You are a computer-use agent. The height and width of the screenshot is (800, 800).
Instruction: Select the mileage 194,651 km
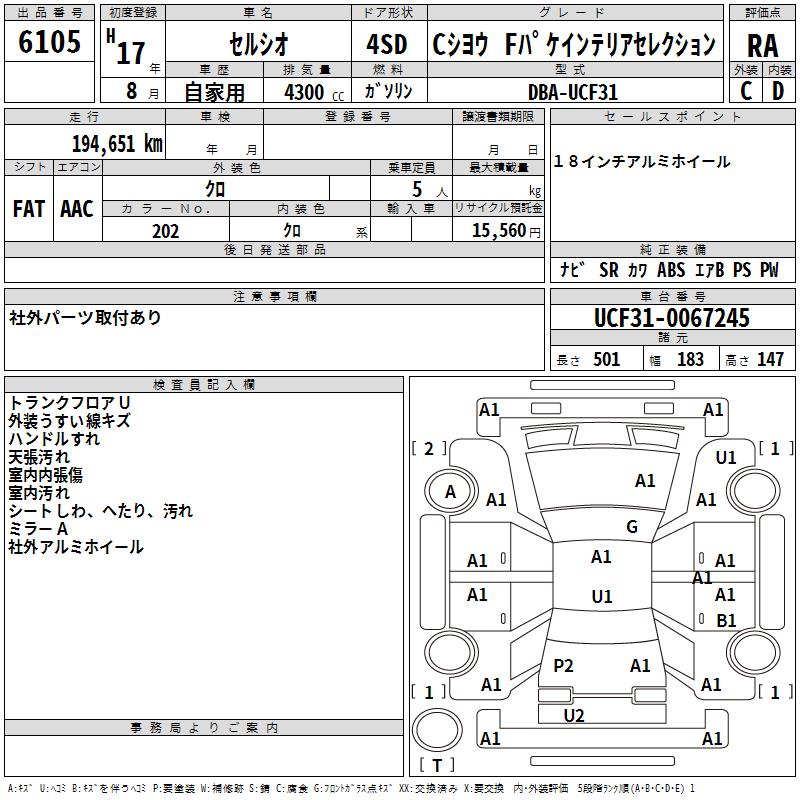point(117,144)
